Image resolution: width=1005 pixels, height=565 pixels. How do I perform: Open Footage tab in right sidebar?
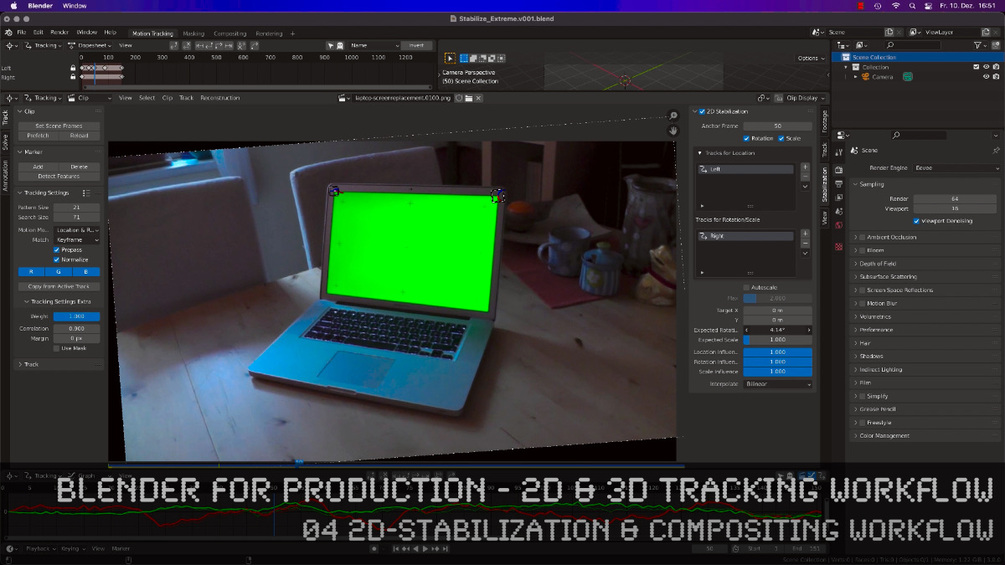click(x=824, y=121)
